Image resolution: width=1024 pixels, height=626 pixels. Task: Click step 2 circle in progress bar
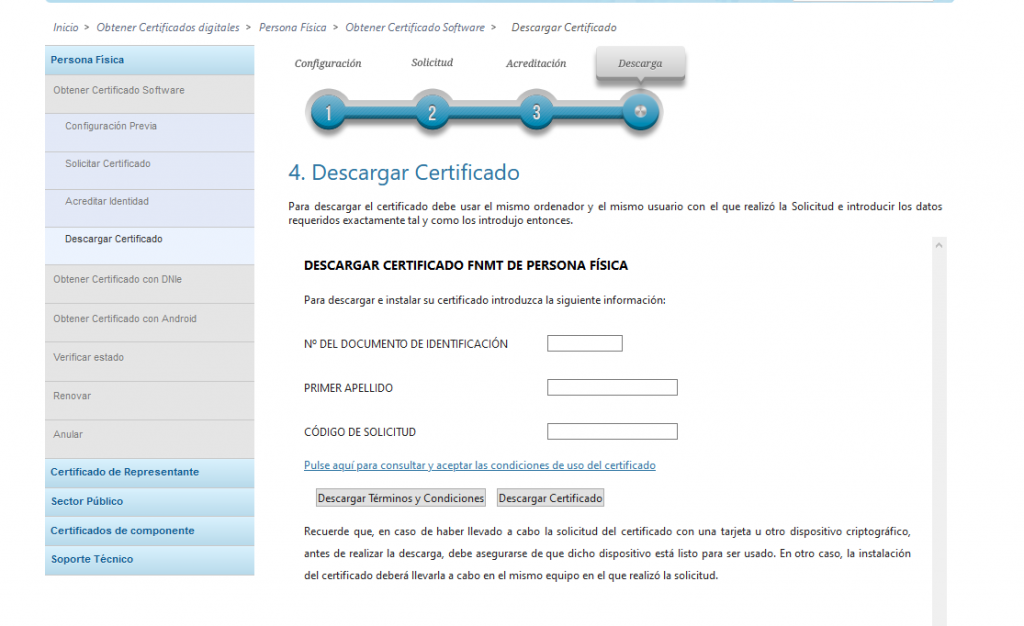click(432, 112)
